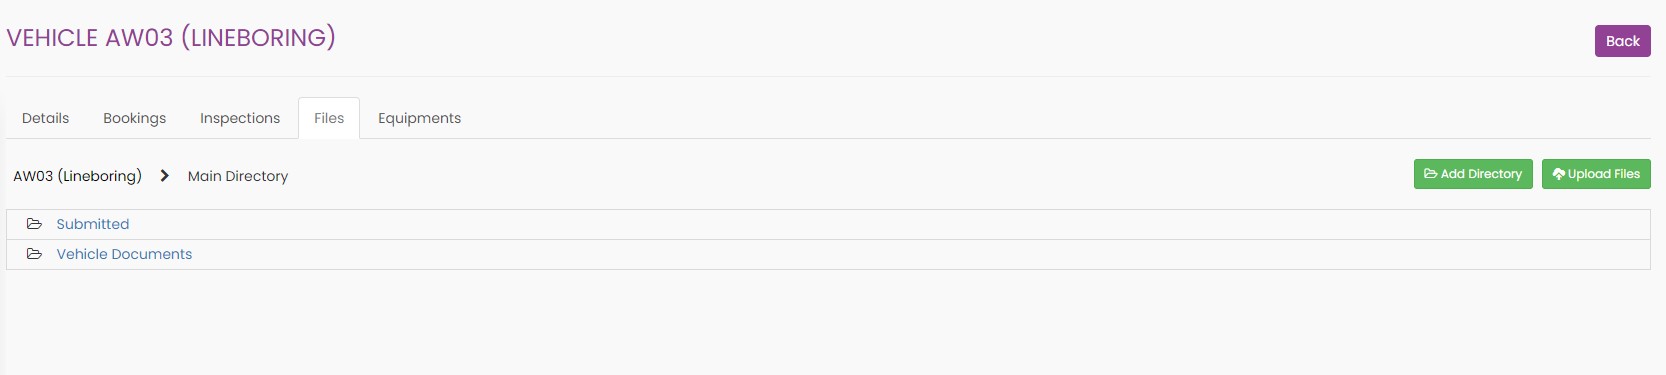Viewport: 1666px width, 375px height.
Task: Switch to the Details tab
Action: pyautogui.click(x=46, y=118)
